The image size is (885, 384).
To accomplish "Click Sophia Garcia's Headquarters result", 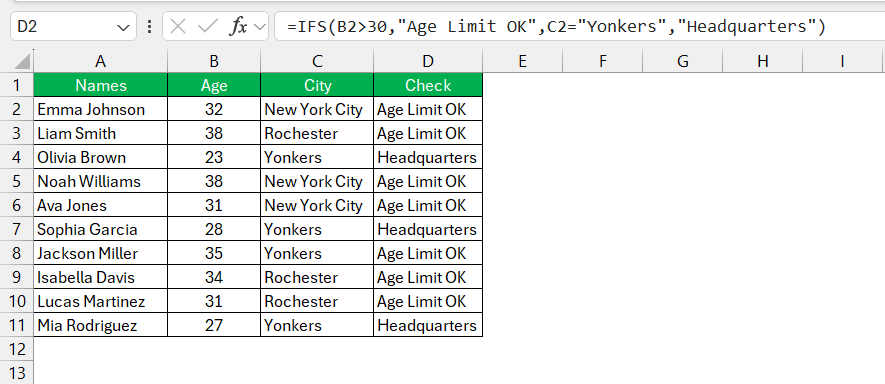I will (x=428, y=229).
